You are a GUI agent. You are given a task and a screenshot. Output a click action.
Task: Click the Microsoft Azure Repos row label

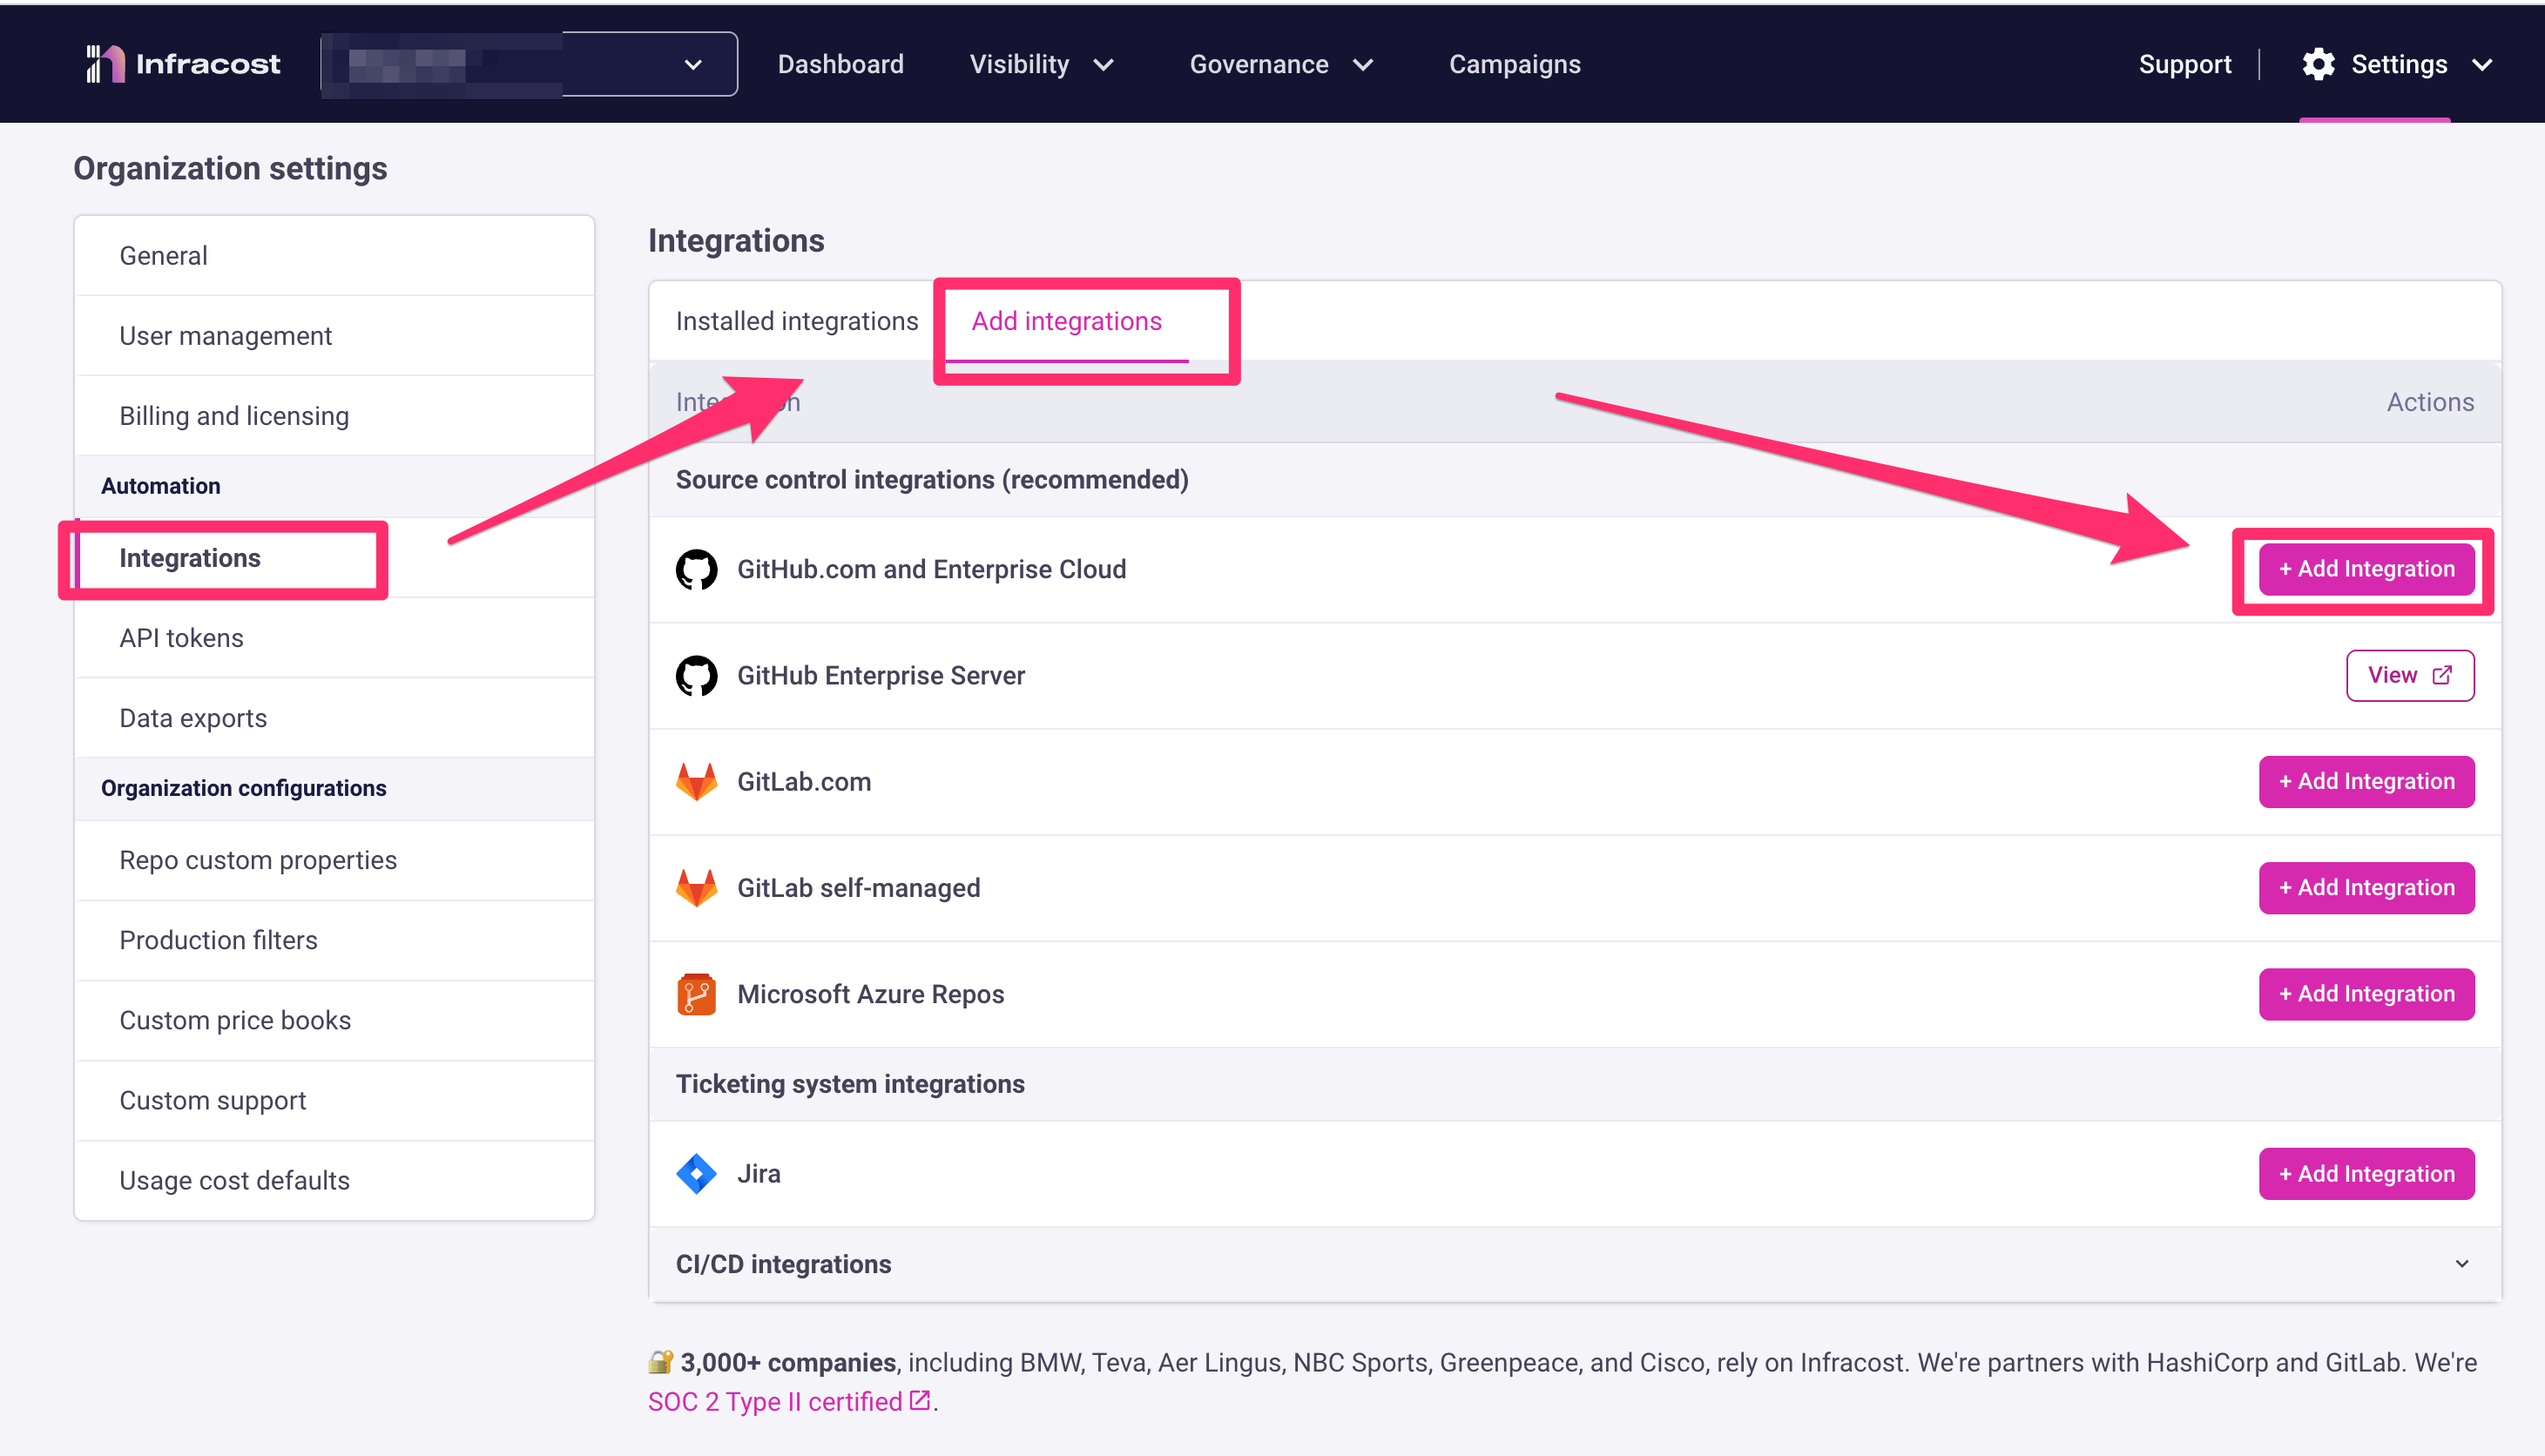[x=870, y=994]
